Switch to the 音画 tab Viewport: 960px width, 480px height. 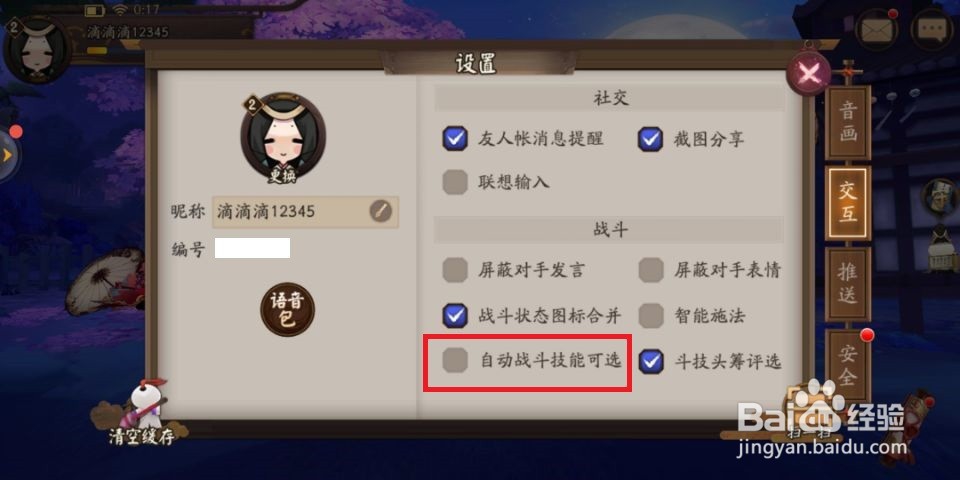point(848,123)
